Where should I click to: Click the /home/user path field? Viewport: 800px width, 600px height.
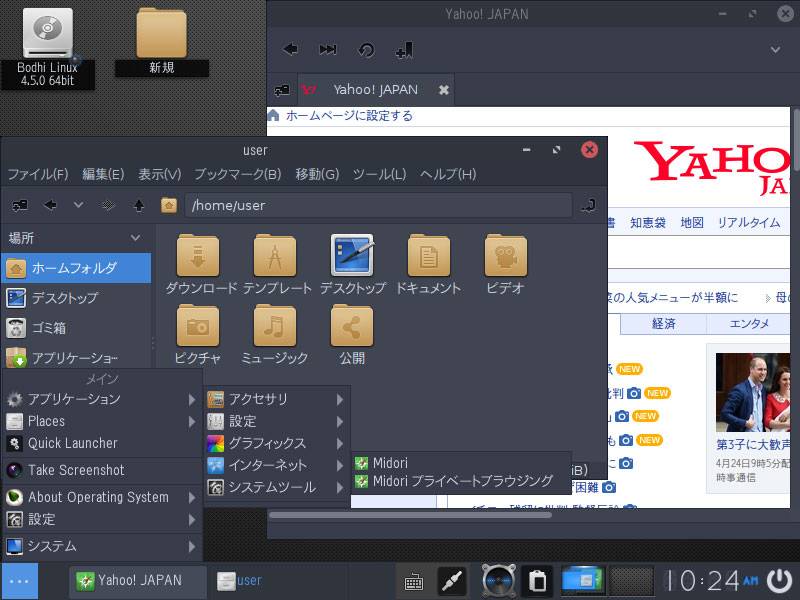pos(378,205)
